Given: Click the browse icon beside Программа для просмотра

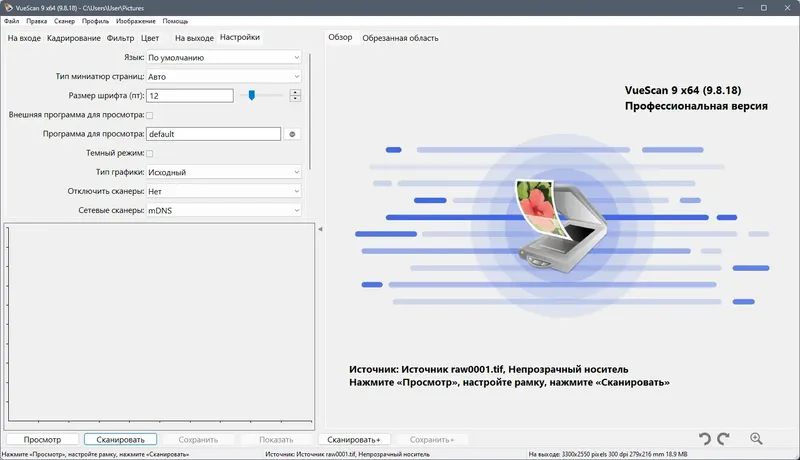Looking at the screenshot, I should (292, 134).
